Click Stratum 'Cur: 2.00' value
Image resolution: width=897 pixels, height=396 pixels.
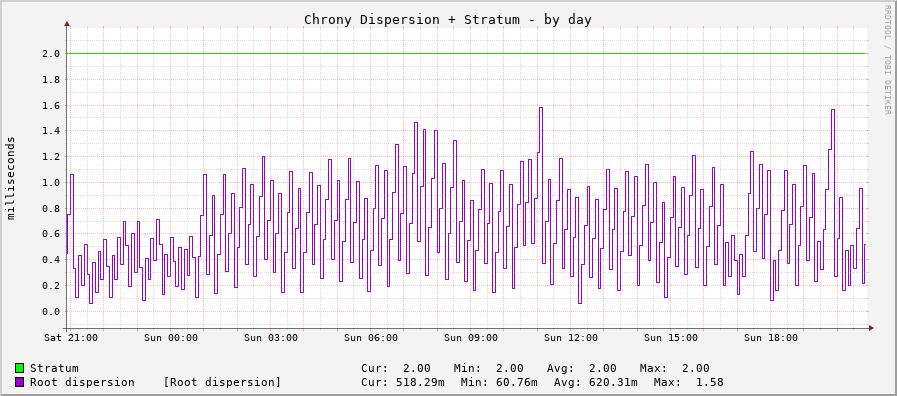click(396, 369)
